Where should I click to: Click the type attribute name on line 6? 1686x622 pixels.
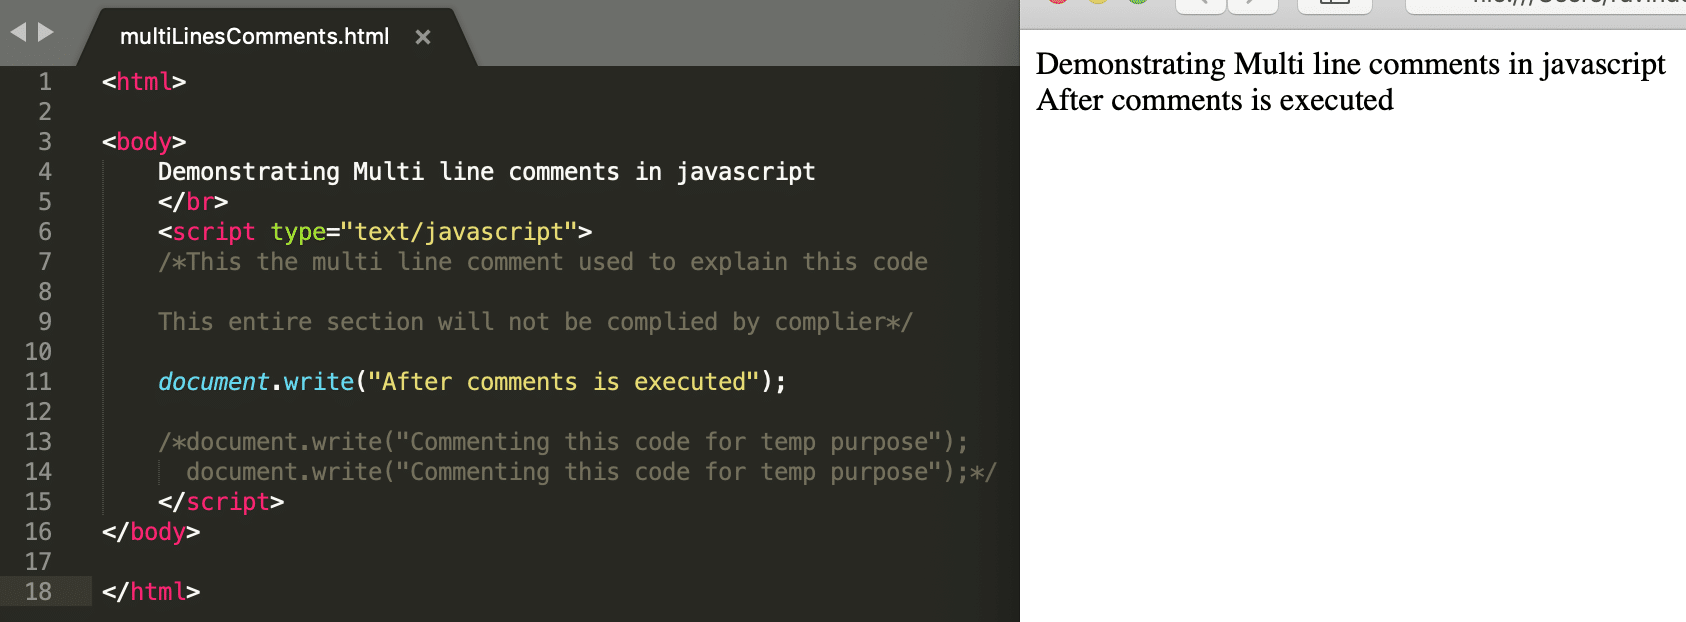(298, 232)
